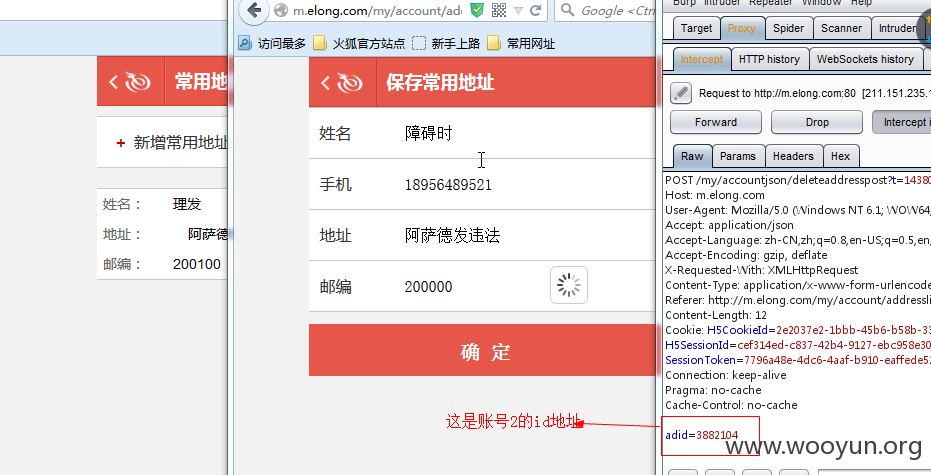This screenshot has width=931, height=475.
Task: Open the 新手上路 bookmark
Action: tap(446, 43)
